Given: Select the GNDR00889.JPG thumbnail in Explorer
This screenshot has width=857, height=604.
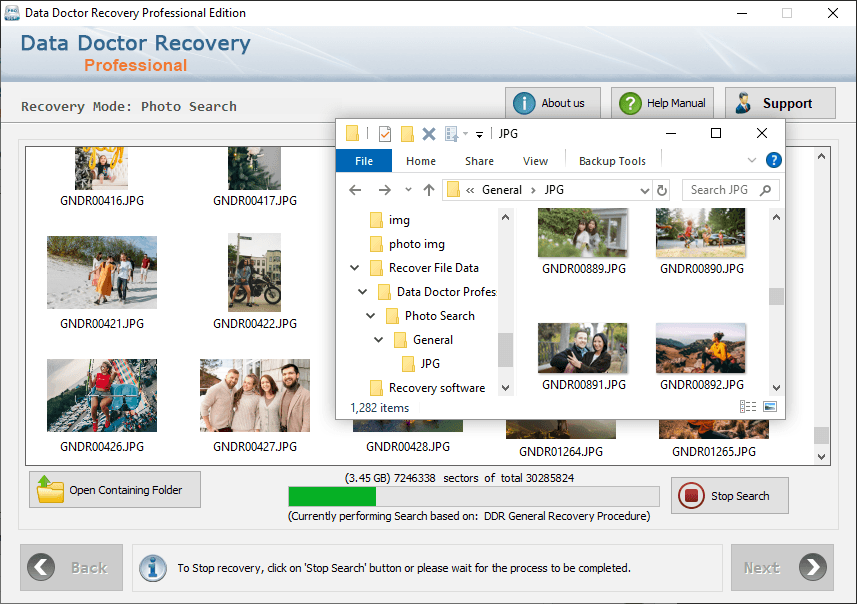Looking at the screenshot, I should coord(583,232).
